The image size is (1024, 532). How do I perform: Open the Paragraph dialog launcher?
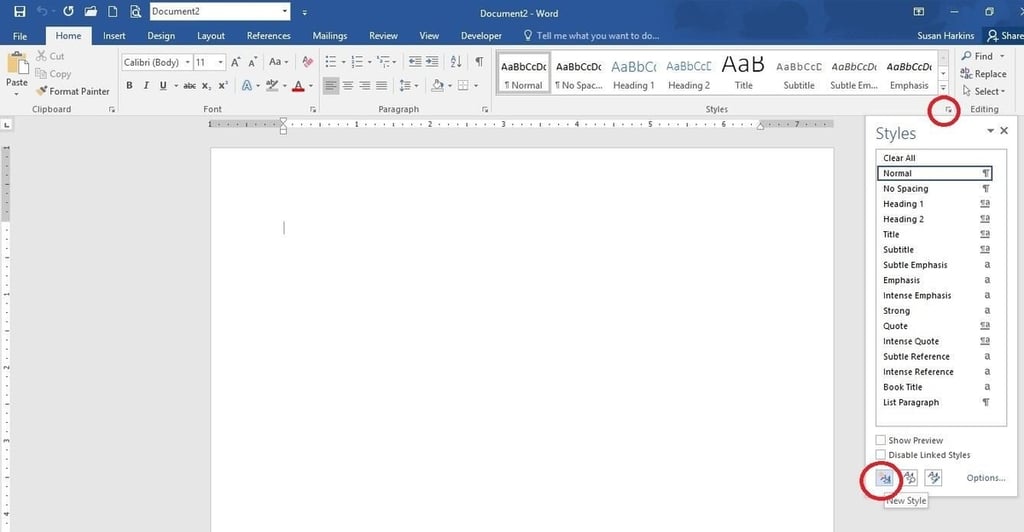[485, 110]
